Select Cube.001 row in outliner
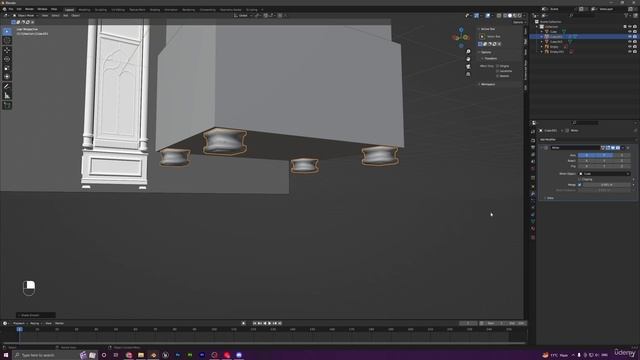This screenshot has height=360, width=640. click(584, 36)
